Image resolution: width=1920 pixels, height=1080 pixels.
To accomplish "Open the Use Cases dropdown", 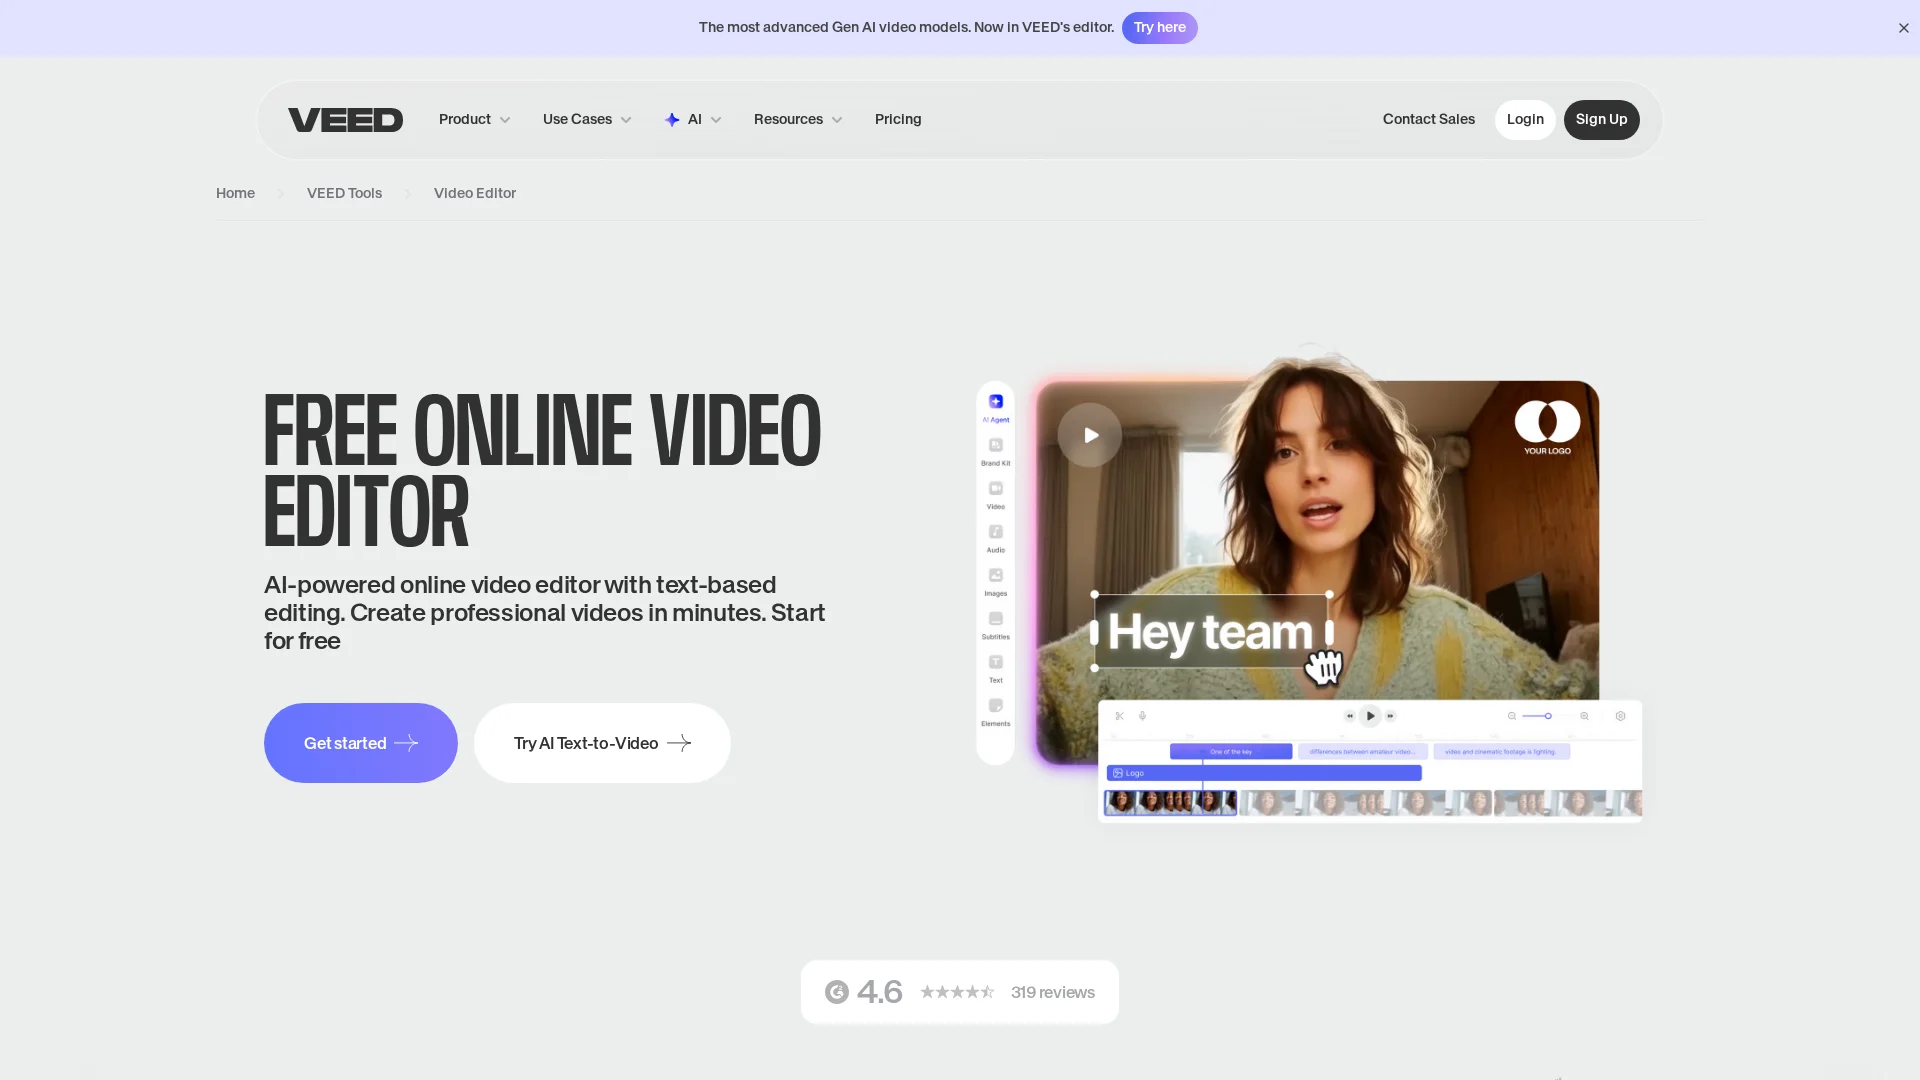I will coord(586,120).
